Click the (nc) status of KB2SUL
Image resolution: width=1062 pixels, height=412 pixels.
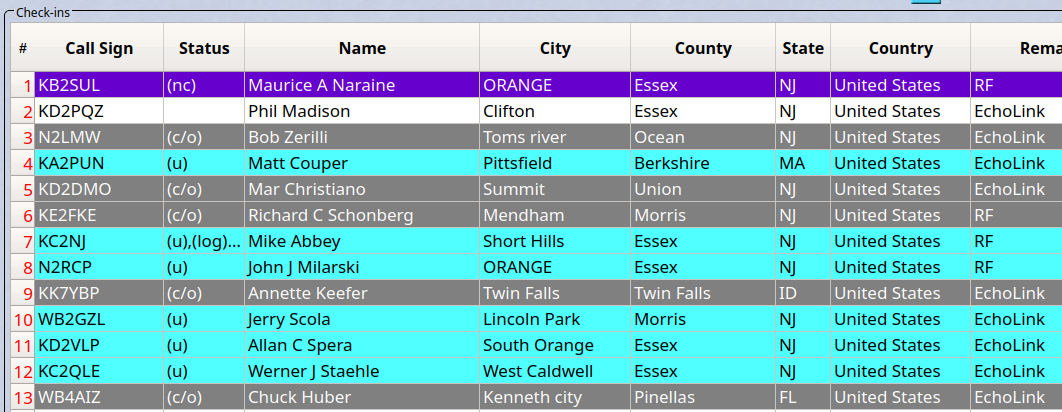coord(204,85)
